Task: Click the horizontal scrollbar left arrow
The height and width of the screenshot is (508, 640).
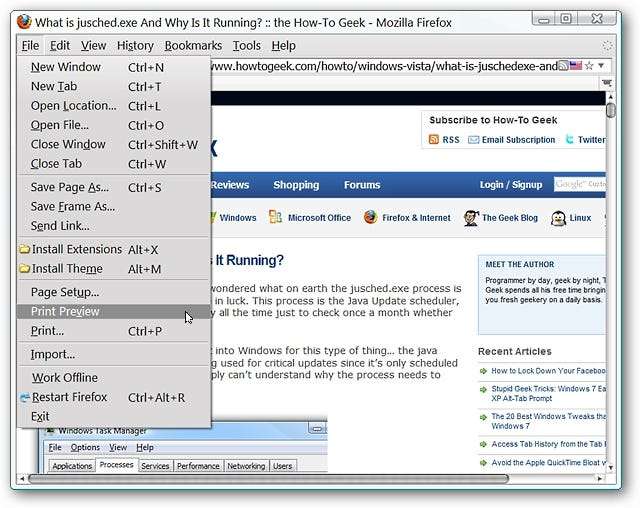Action: tap(22, 478)
